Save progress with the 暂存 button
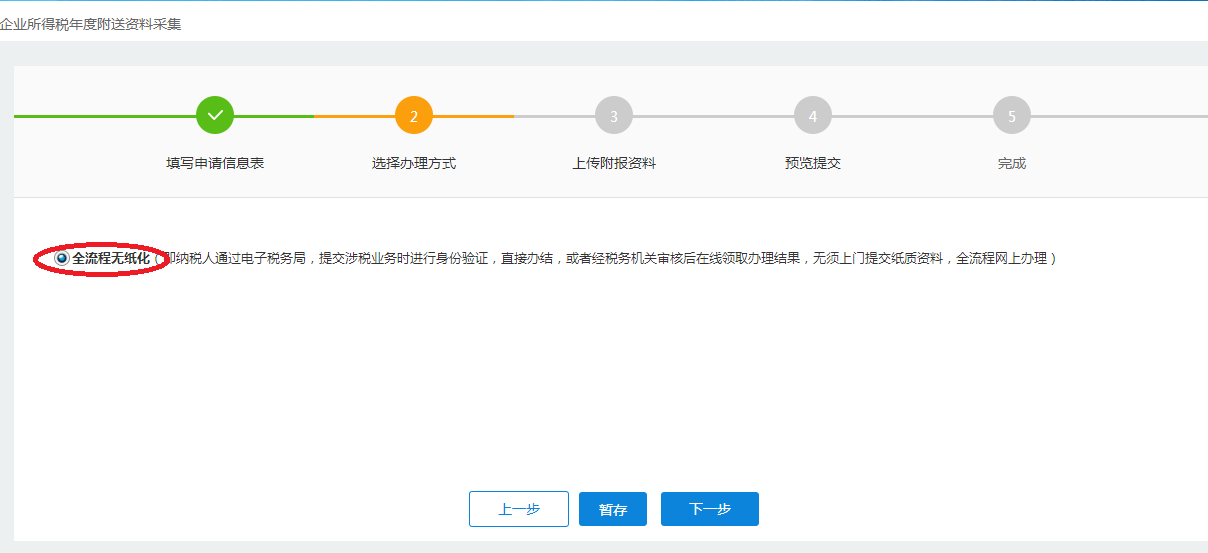 [613, 509]
